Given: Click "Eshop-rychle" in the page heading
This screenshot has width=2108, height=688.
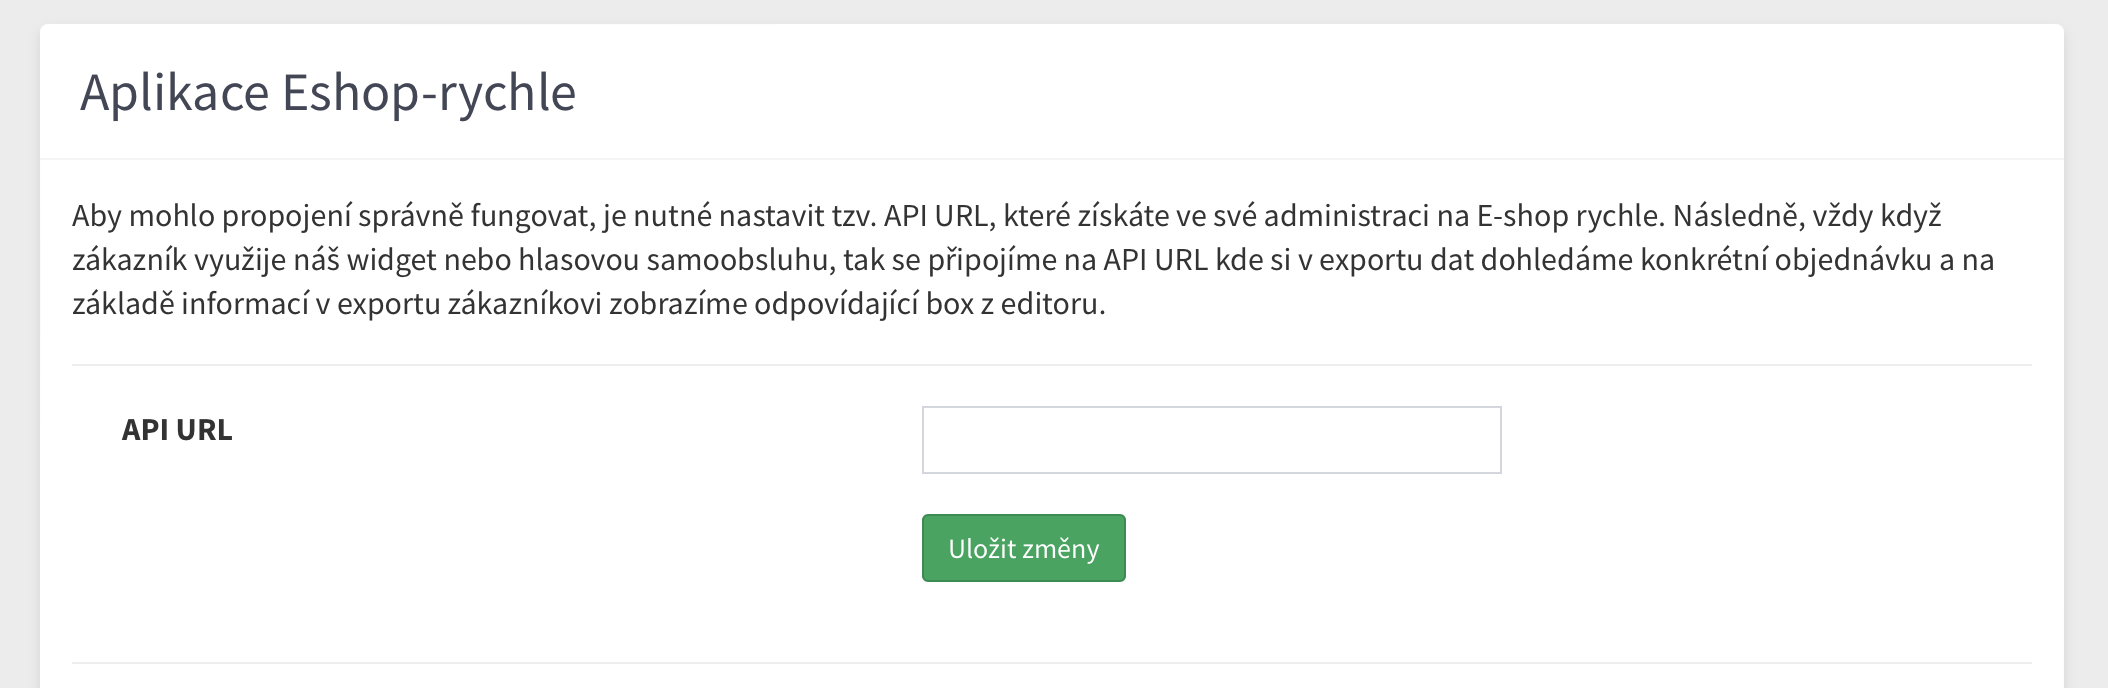Looking at the screenshot, I should [x=429, y=93].
